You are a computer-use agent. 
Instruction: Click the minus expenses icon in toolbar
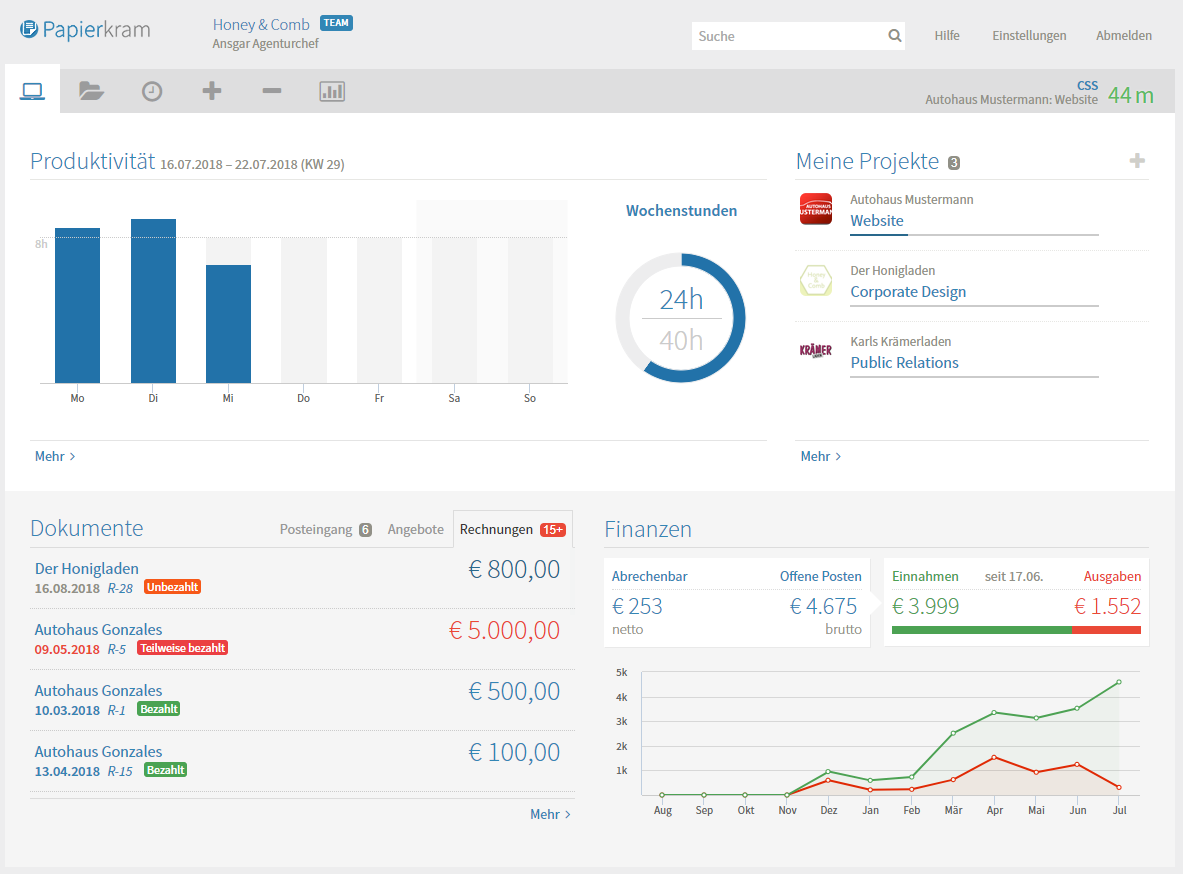point(271,91)
